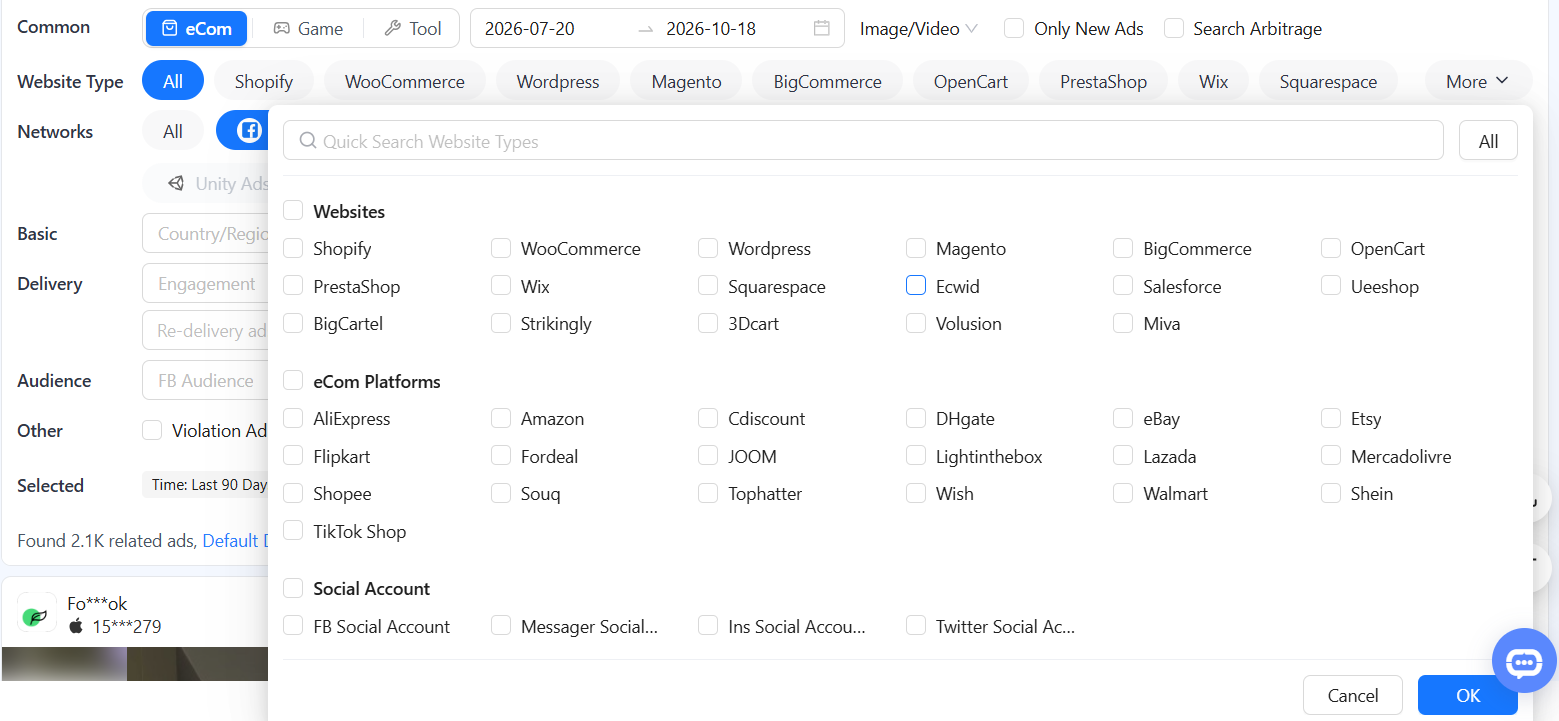Switch to the Game tab
The image size is (1559, 721).
click(x=308, y=29)
